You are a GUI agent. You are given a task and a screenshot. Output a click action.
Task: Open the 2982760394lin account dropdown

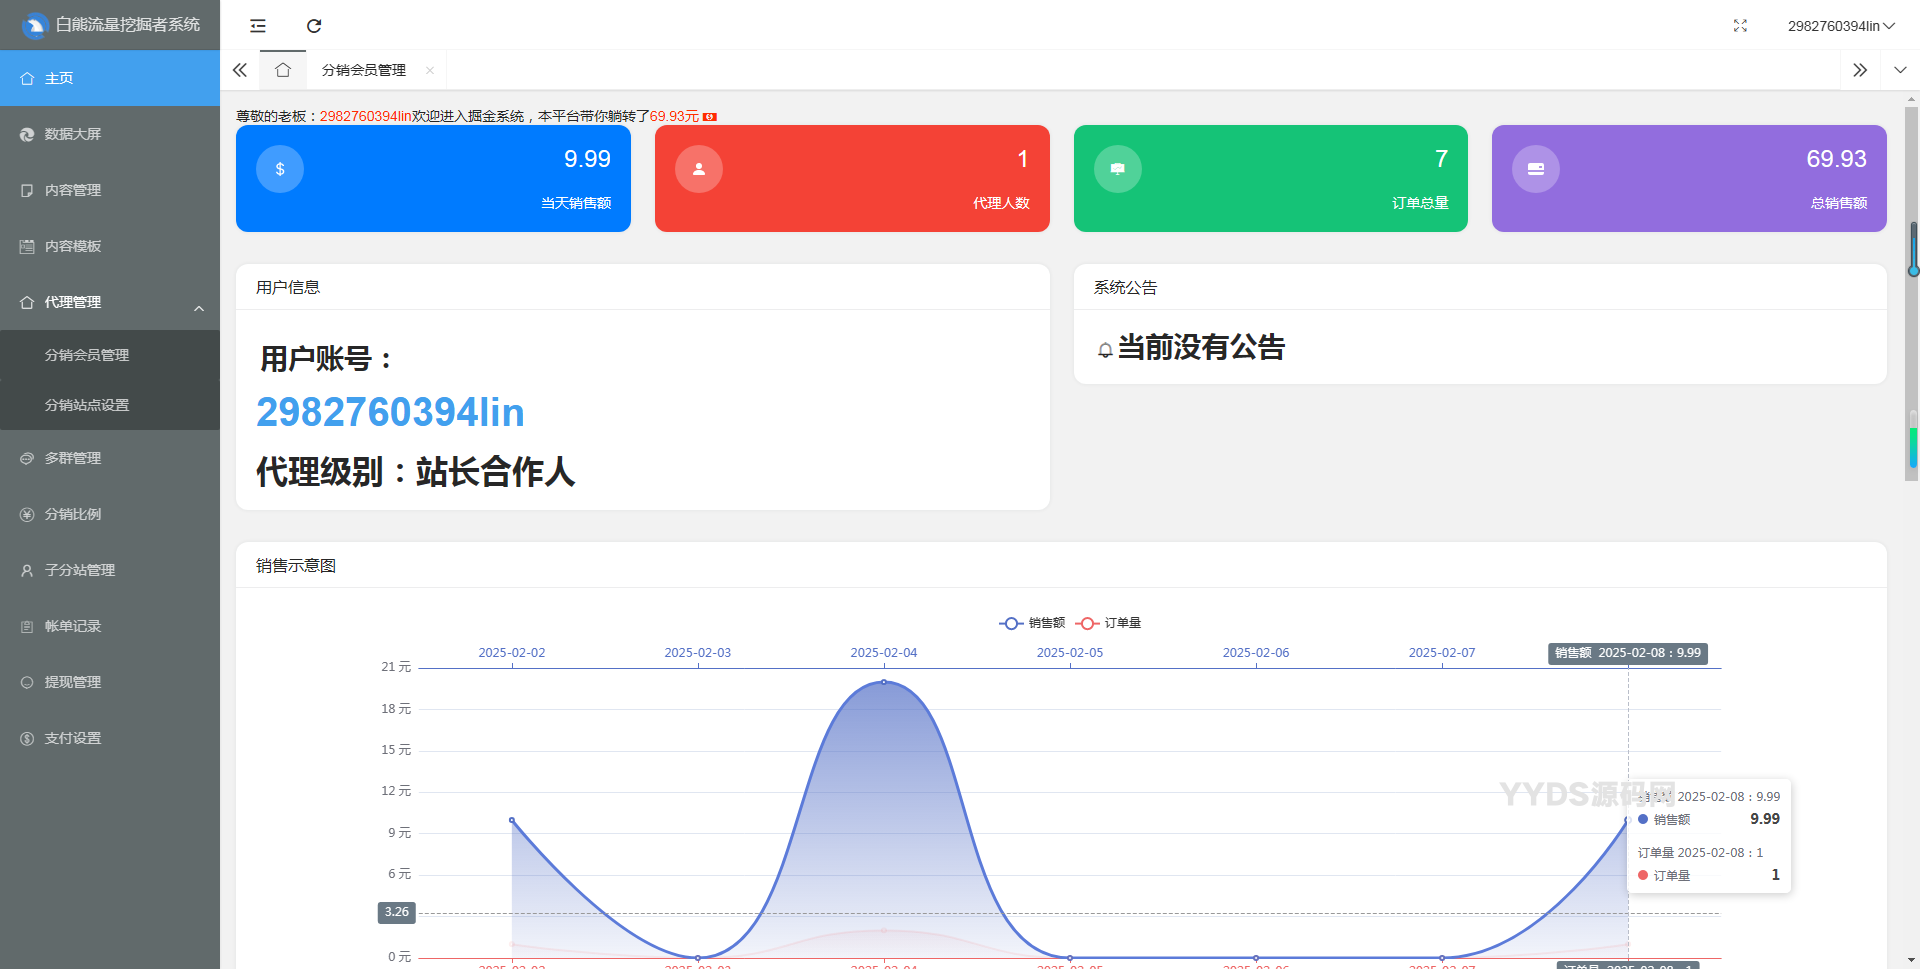(1840, 26)
